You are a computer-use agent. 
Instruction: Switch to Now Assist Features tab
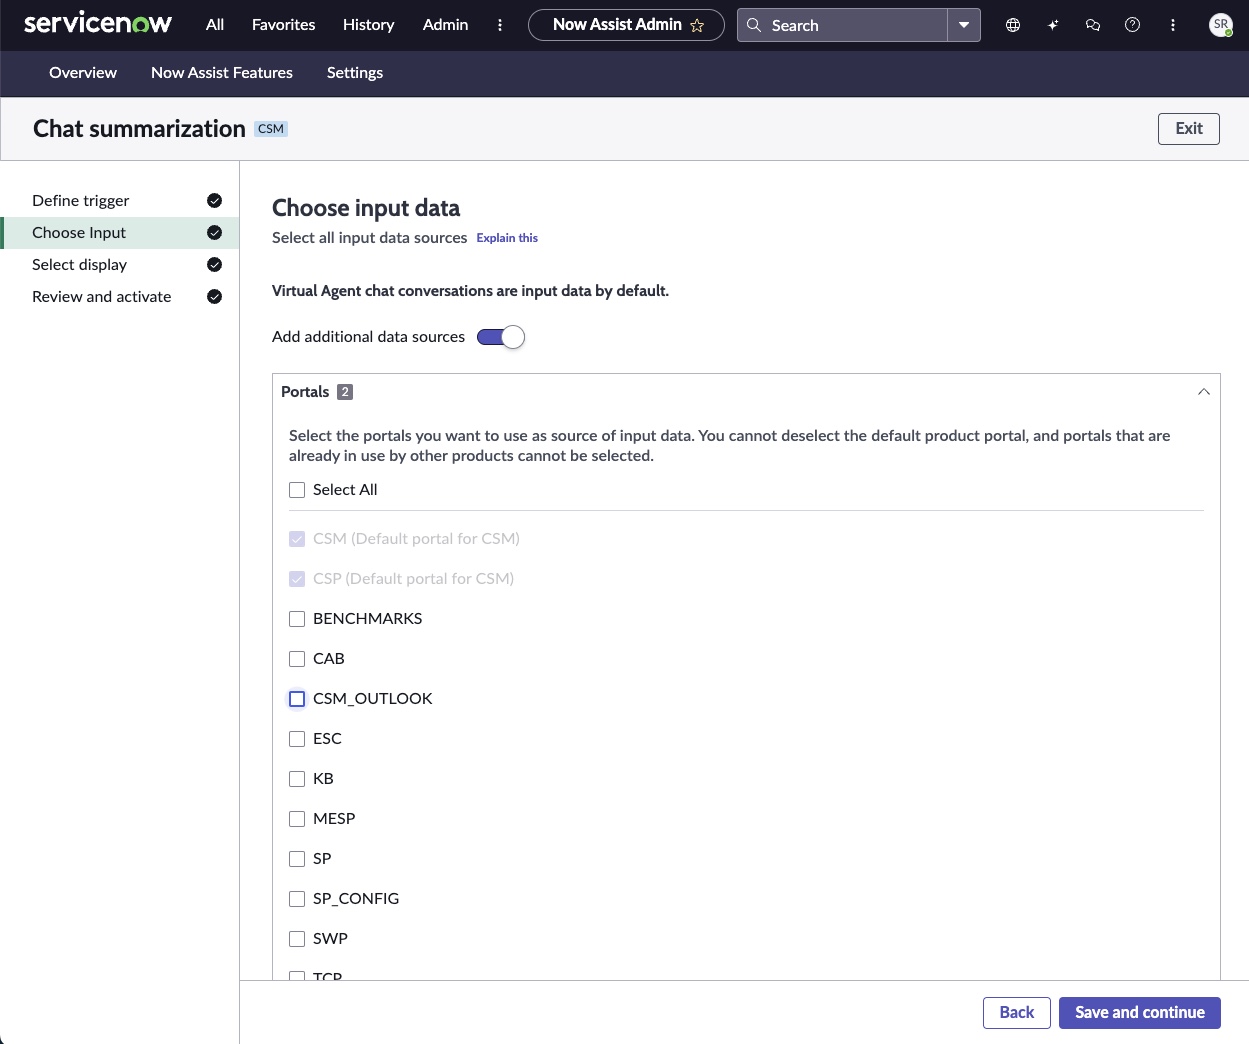(222, 73)
